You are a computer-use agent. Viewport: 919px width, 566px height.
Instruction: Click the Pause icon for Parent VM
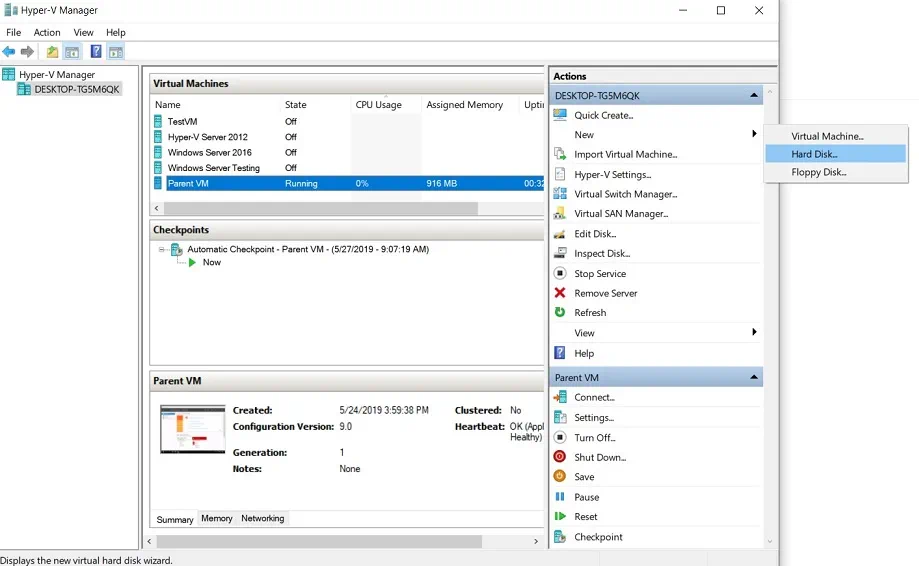(560, 497)
